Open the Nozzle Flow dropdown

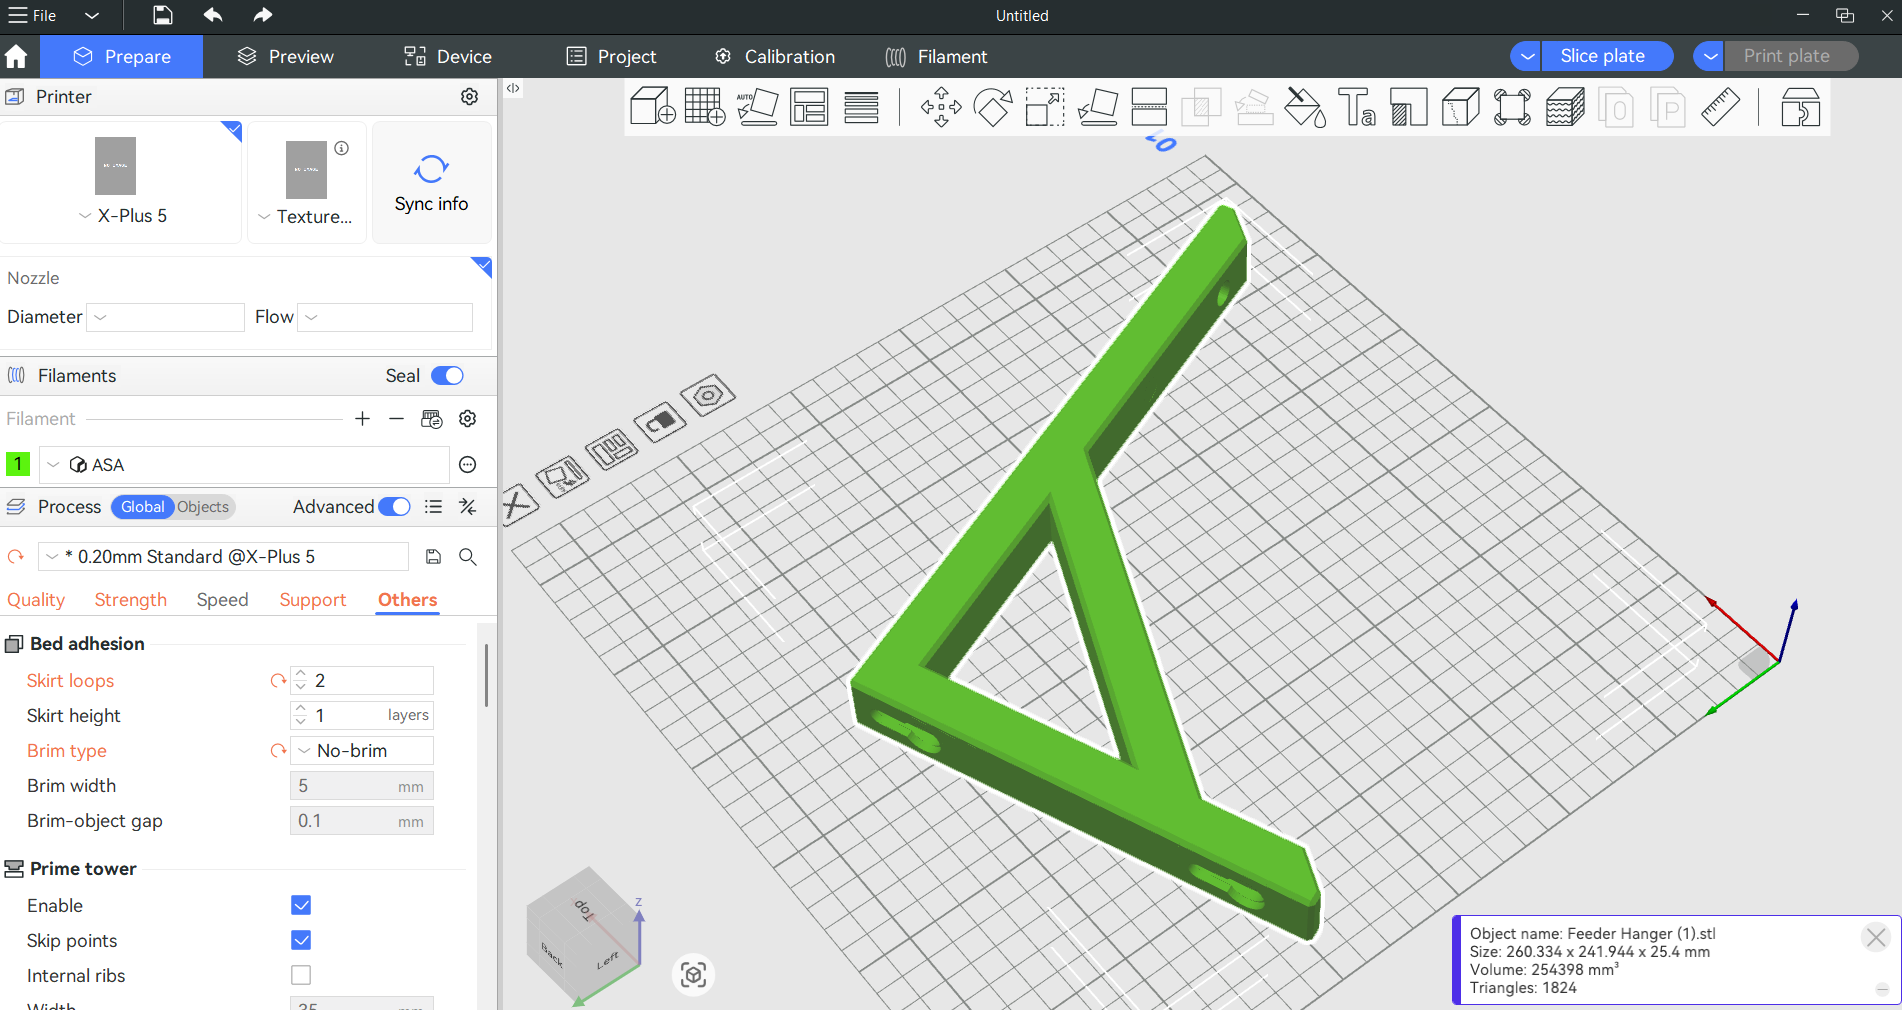pyautogui.click(x=385, y=317)
